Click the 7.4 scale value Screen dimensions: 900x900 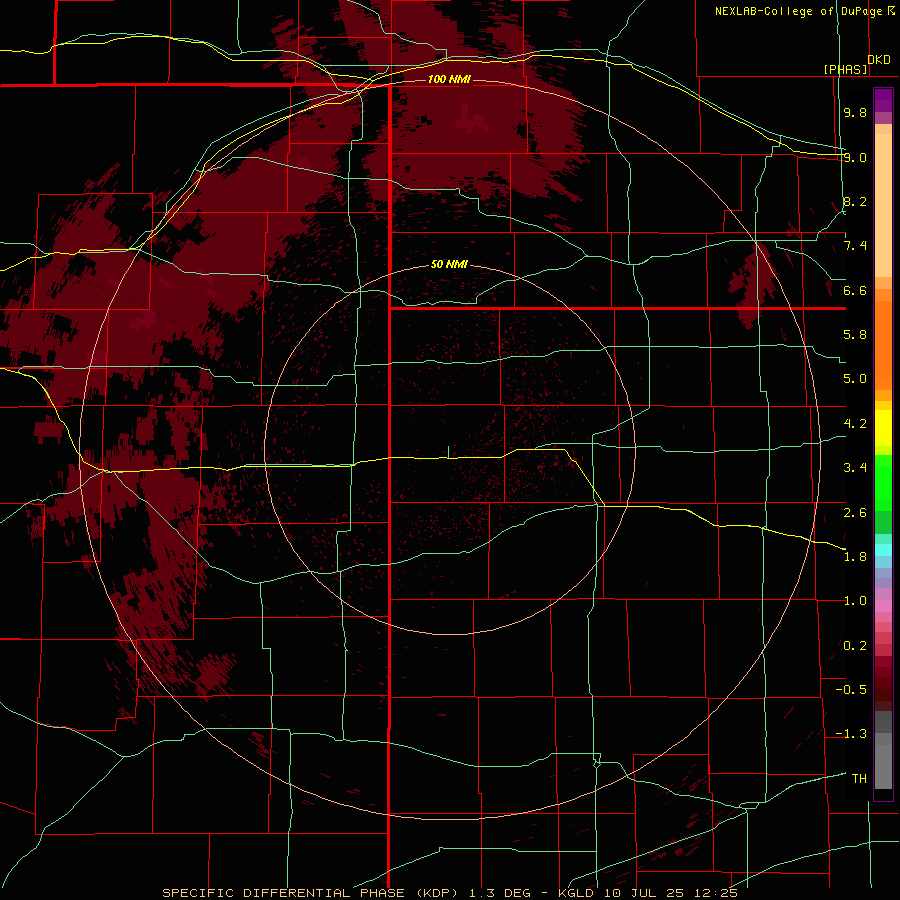click(x=855, y=246)
